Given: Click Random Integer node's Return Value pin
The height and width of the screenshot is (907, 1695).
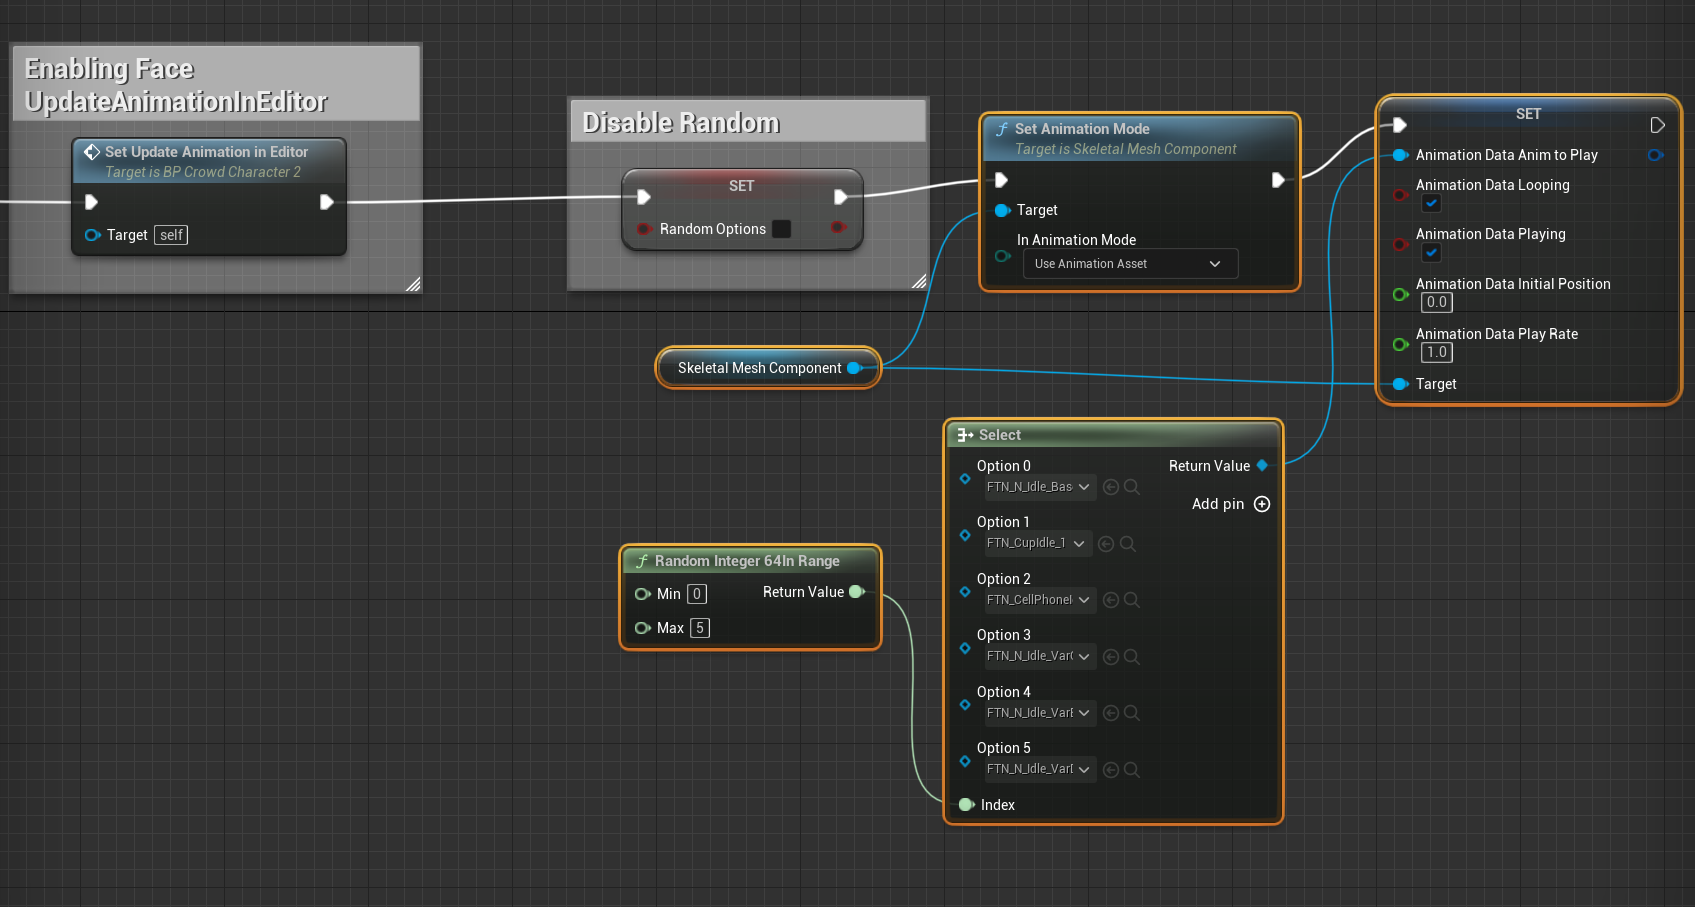Looking at the screenshot, I should [856, 592].
